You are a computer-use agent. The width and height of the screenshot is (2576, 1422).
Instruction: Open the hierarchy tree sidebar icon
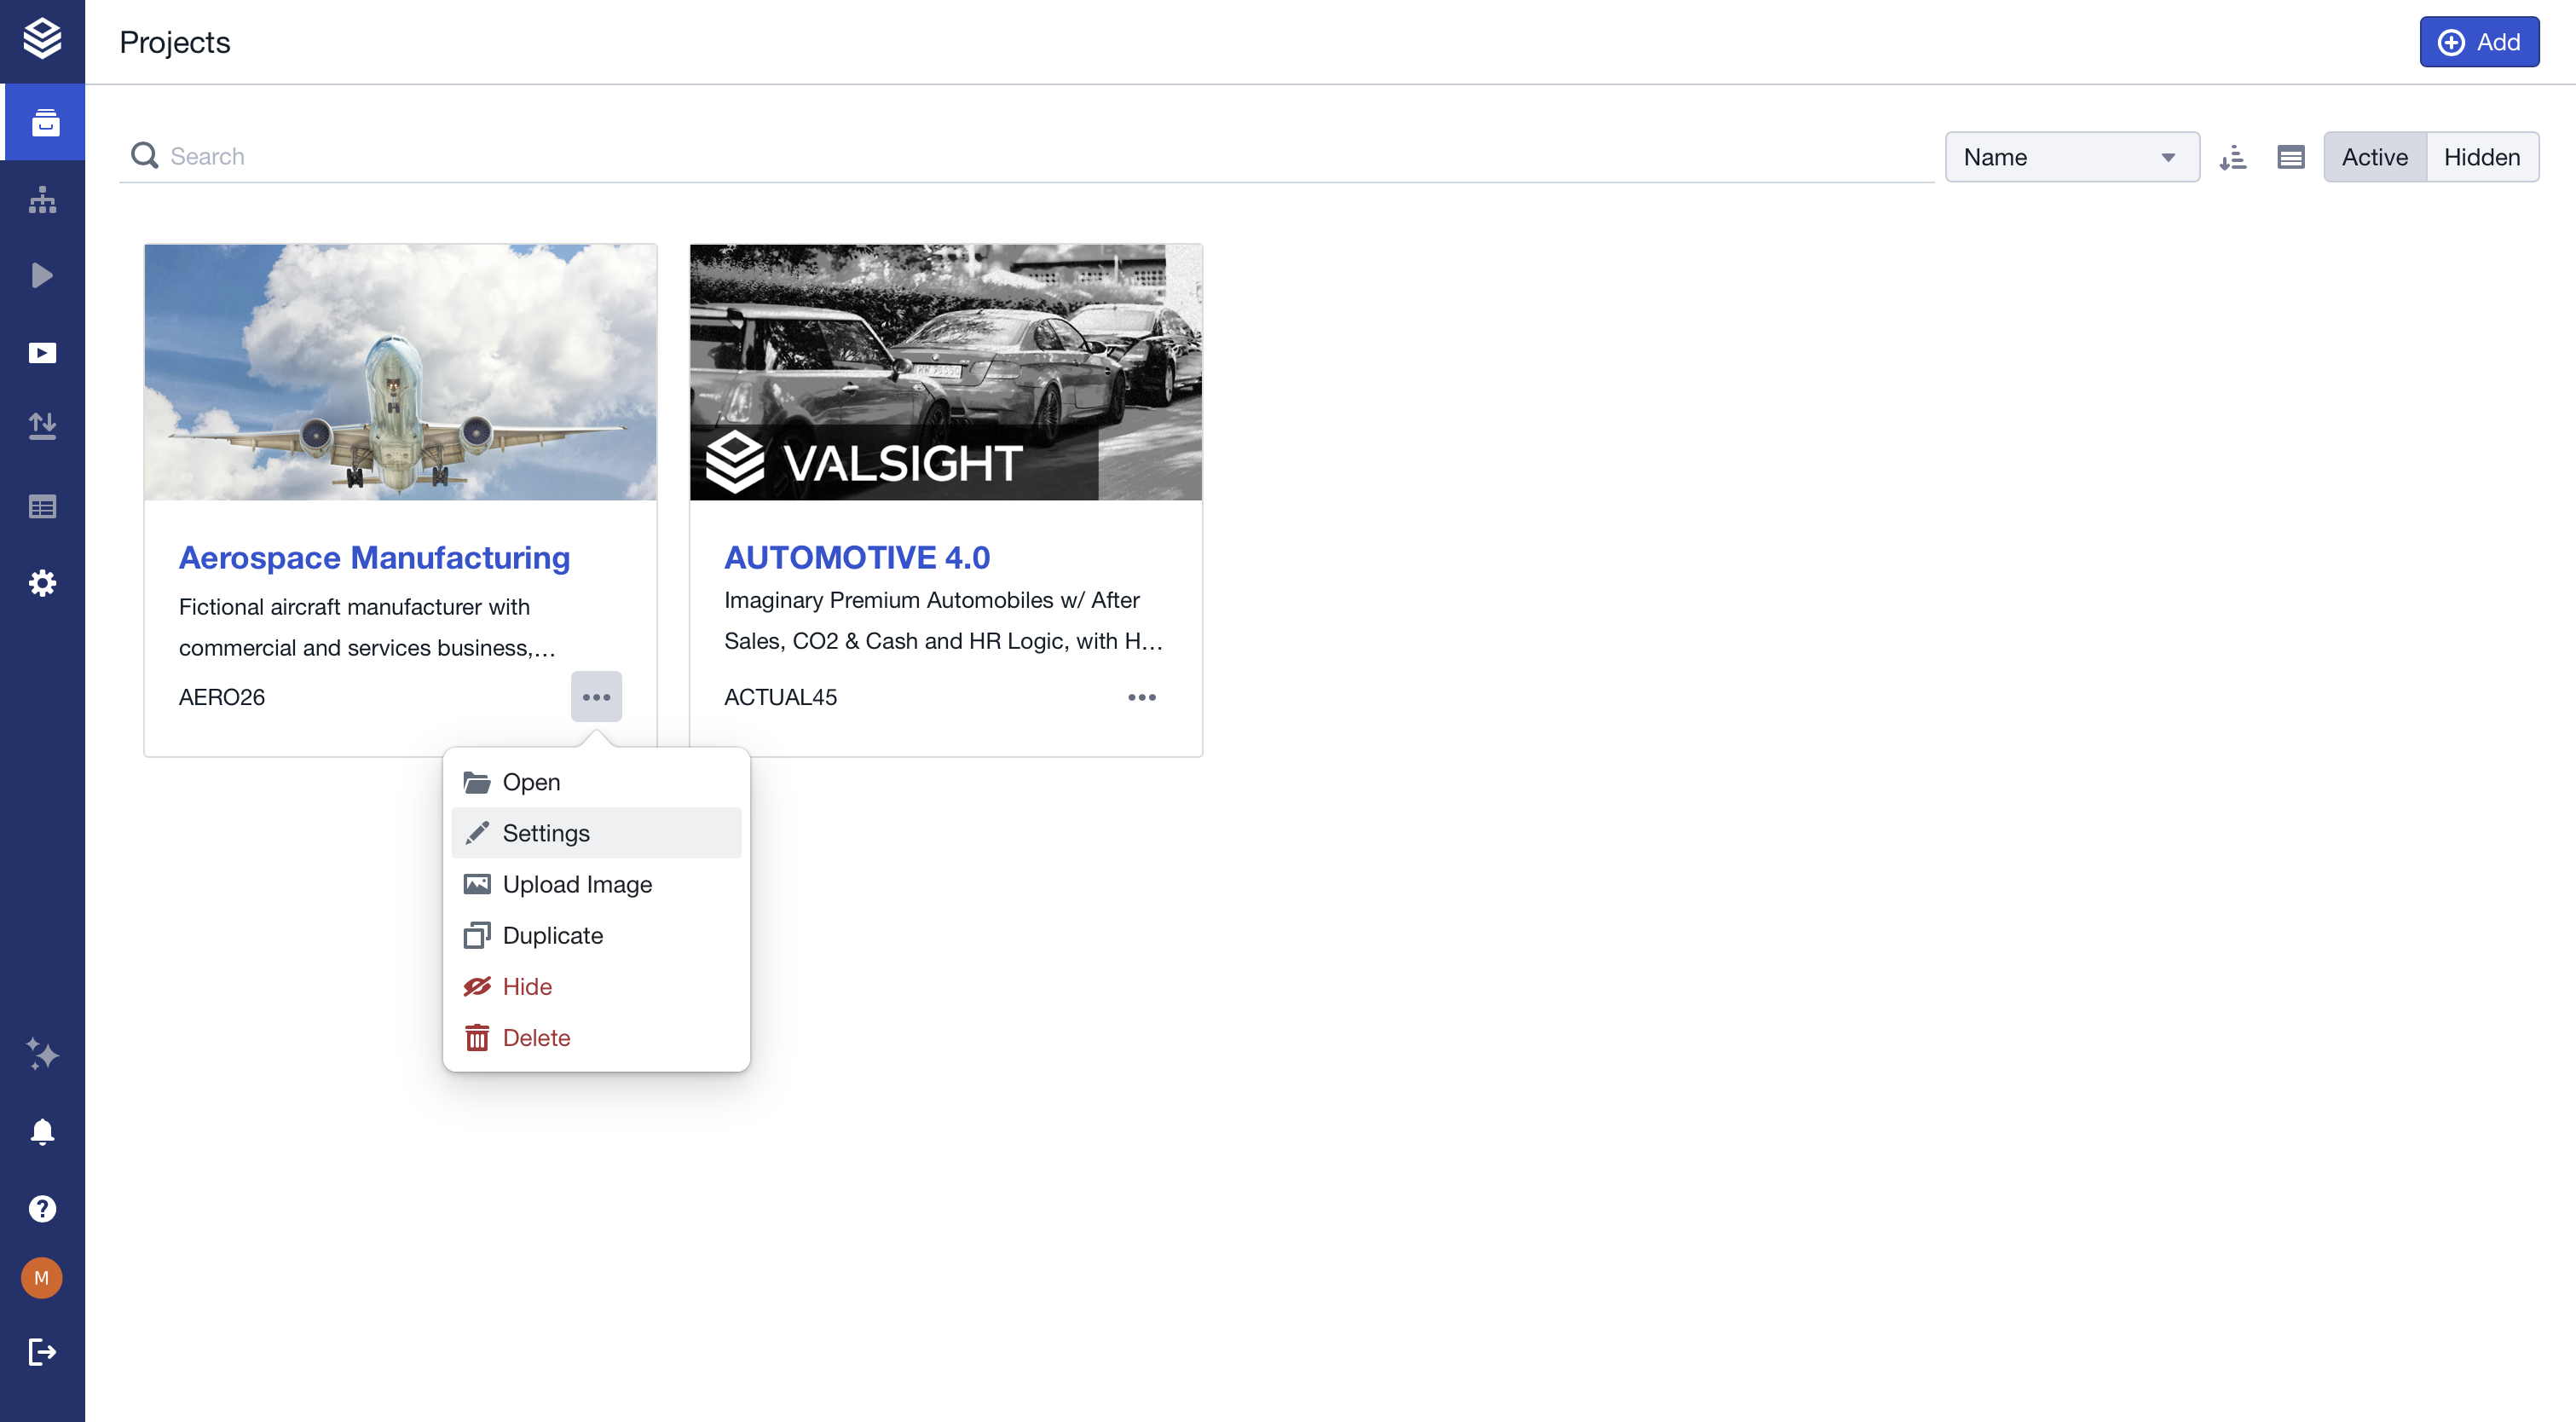coord(42,200)
